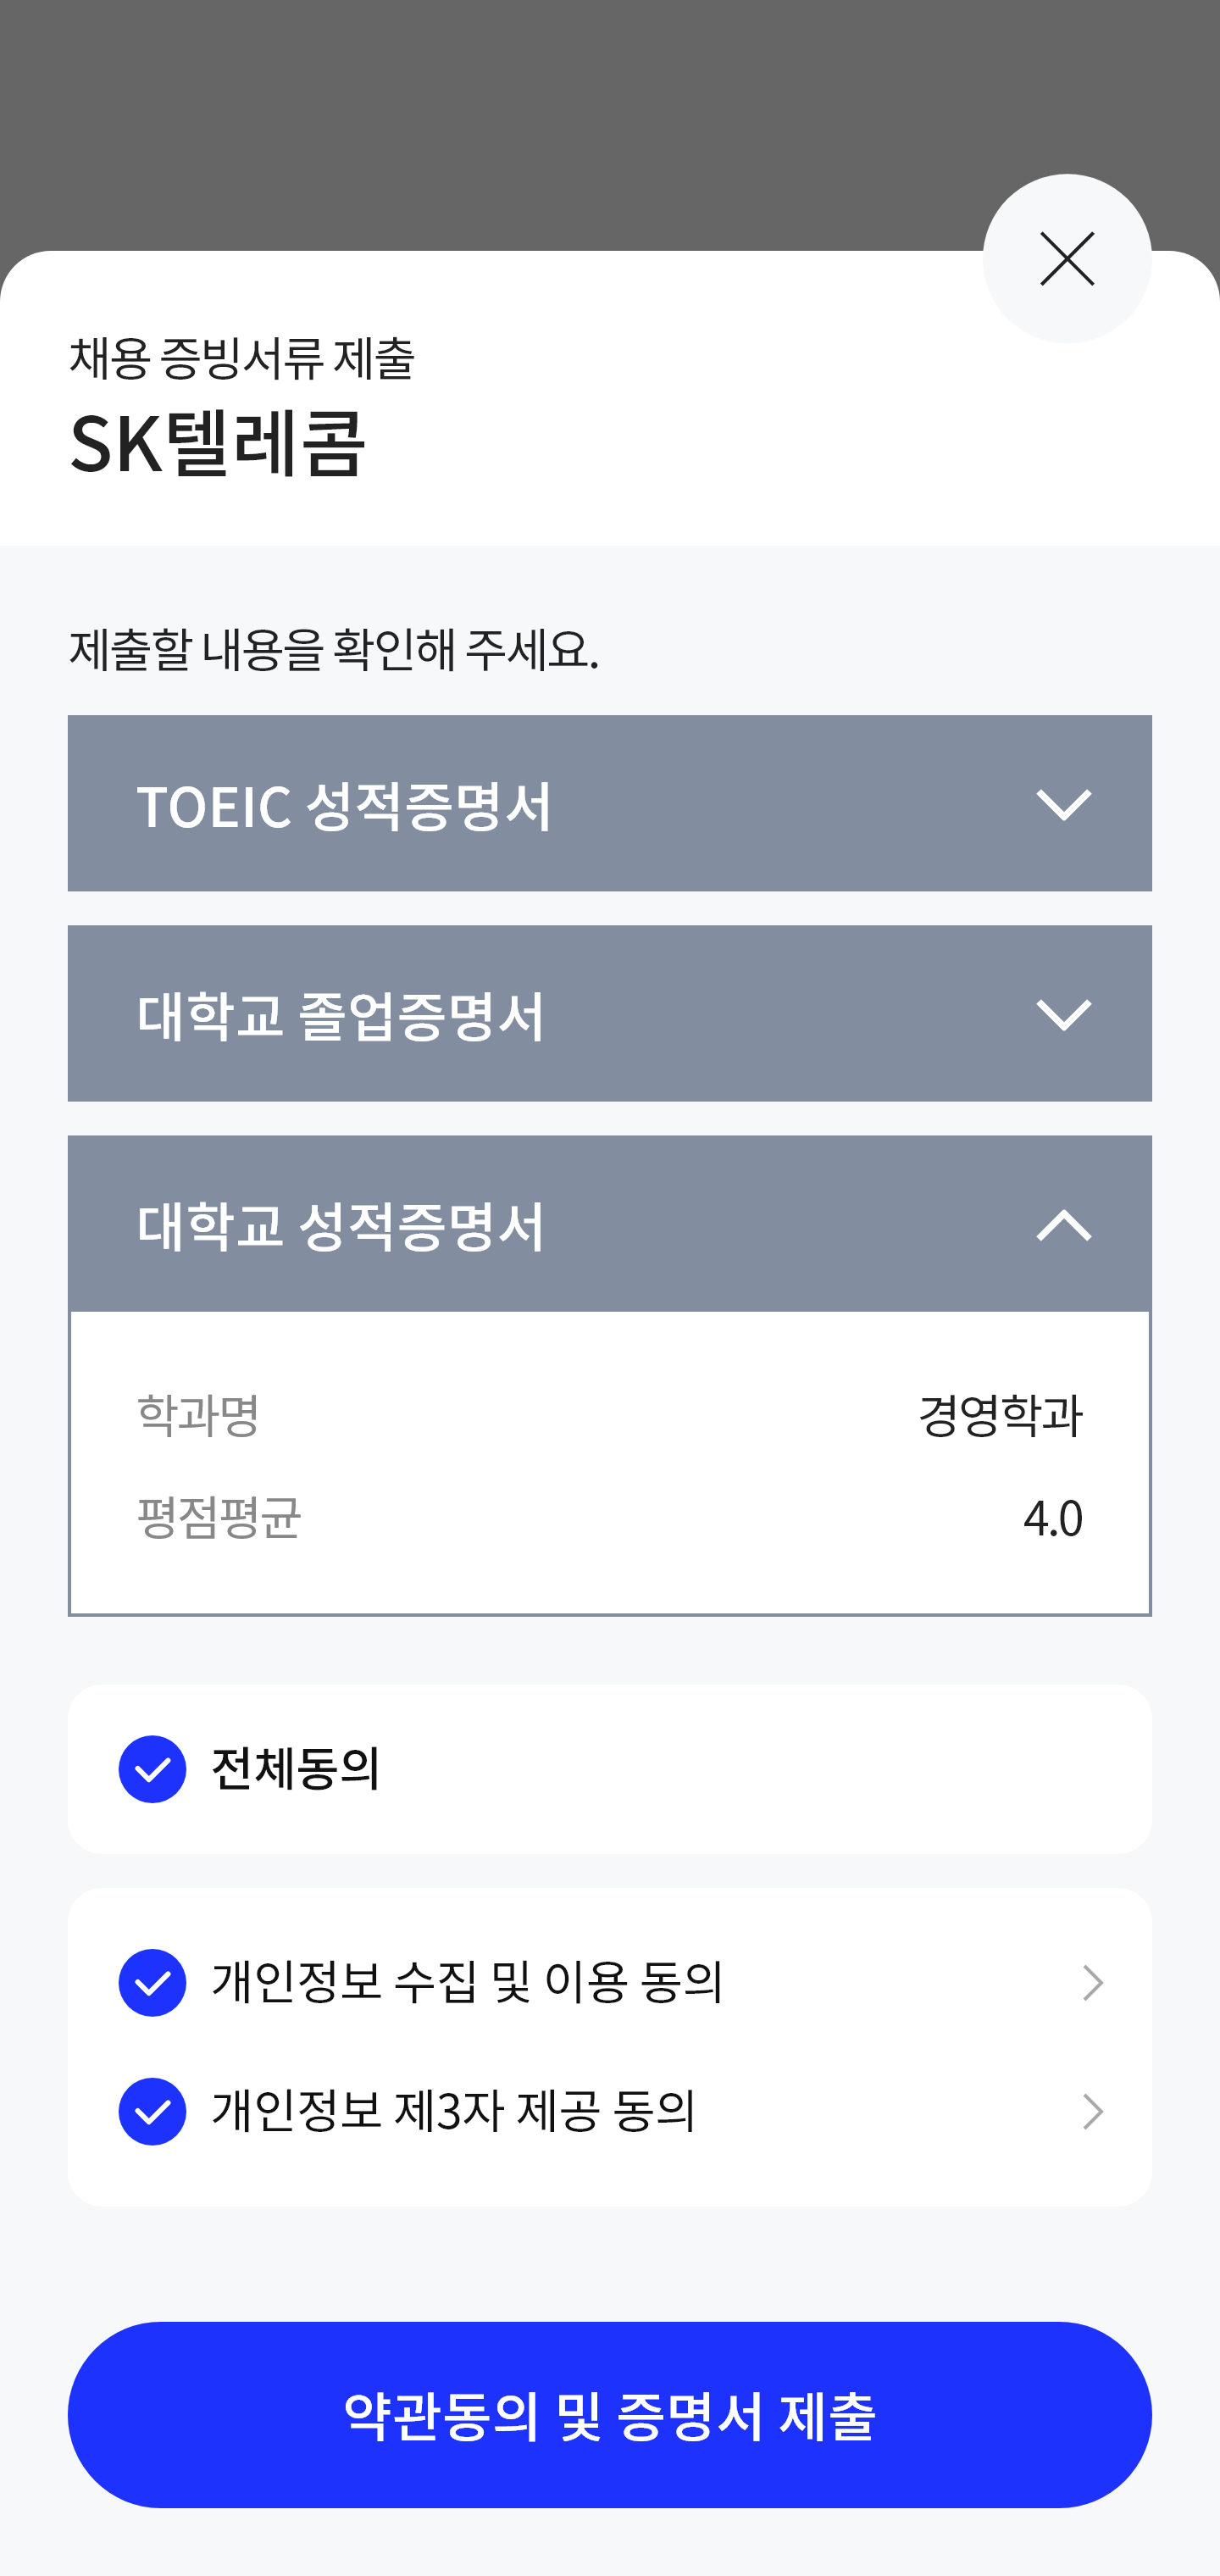The height and width of the screenshot is (2576, 1220).
Task: Tap the 전체동의 label text
Action: tap(296, 1769)
